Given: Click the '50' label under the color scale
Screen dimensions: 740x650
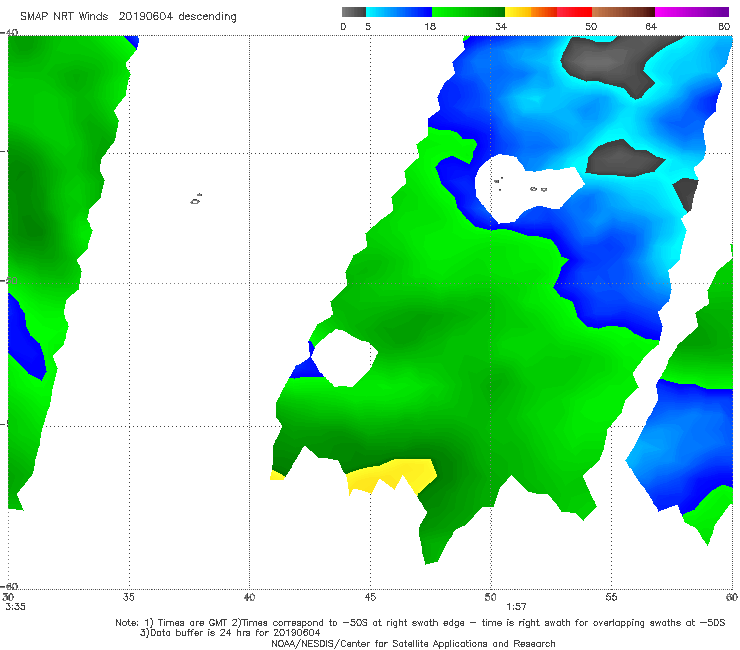Looking at the screenshot, I should [591, 26].
